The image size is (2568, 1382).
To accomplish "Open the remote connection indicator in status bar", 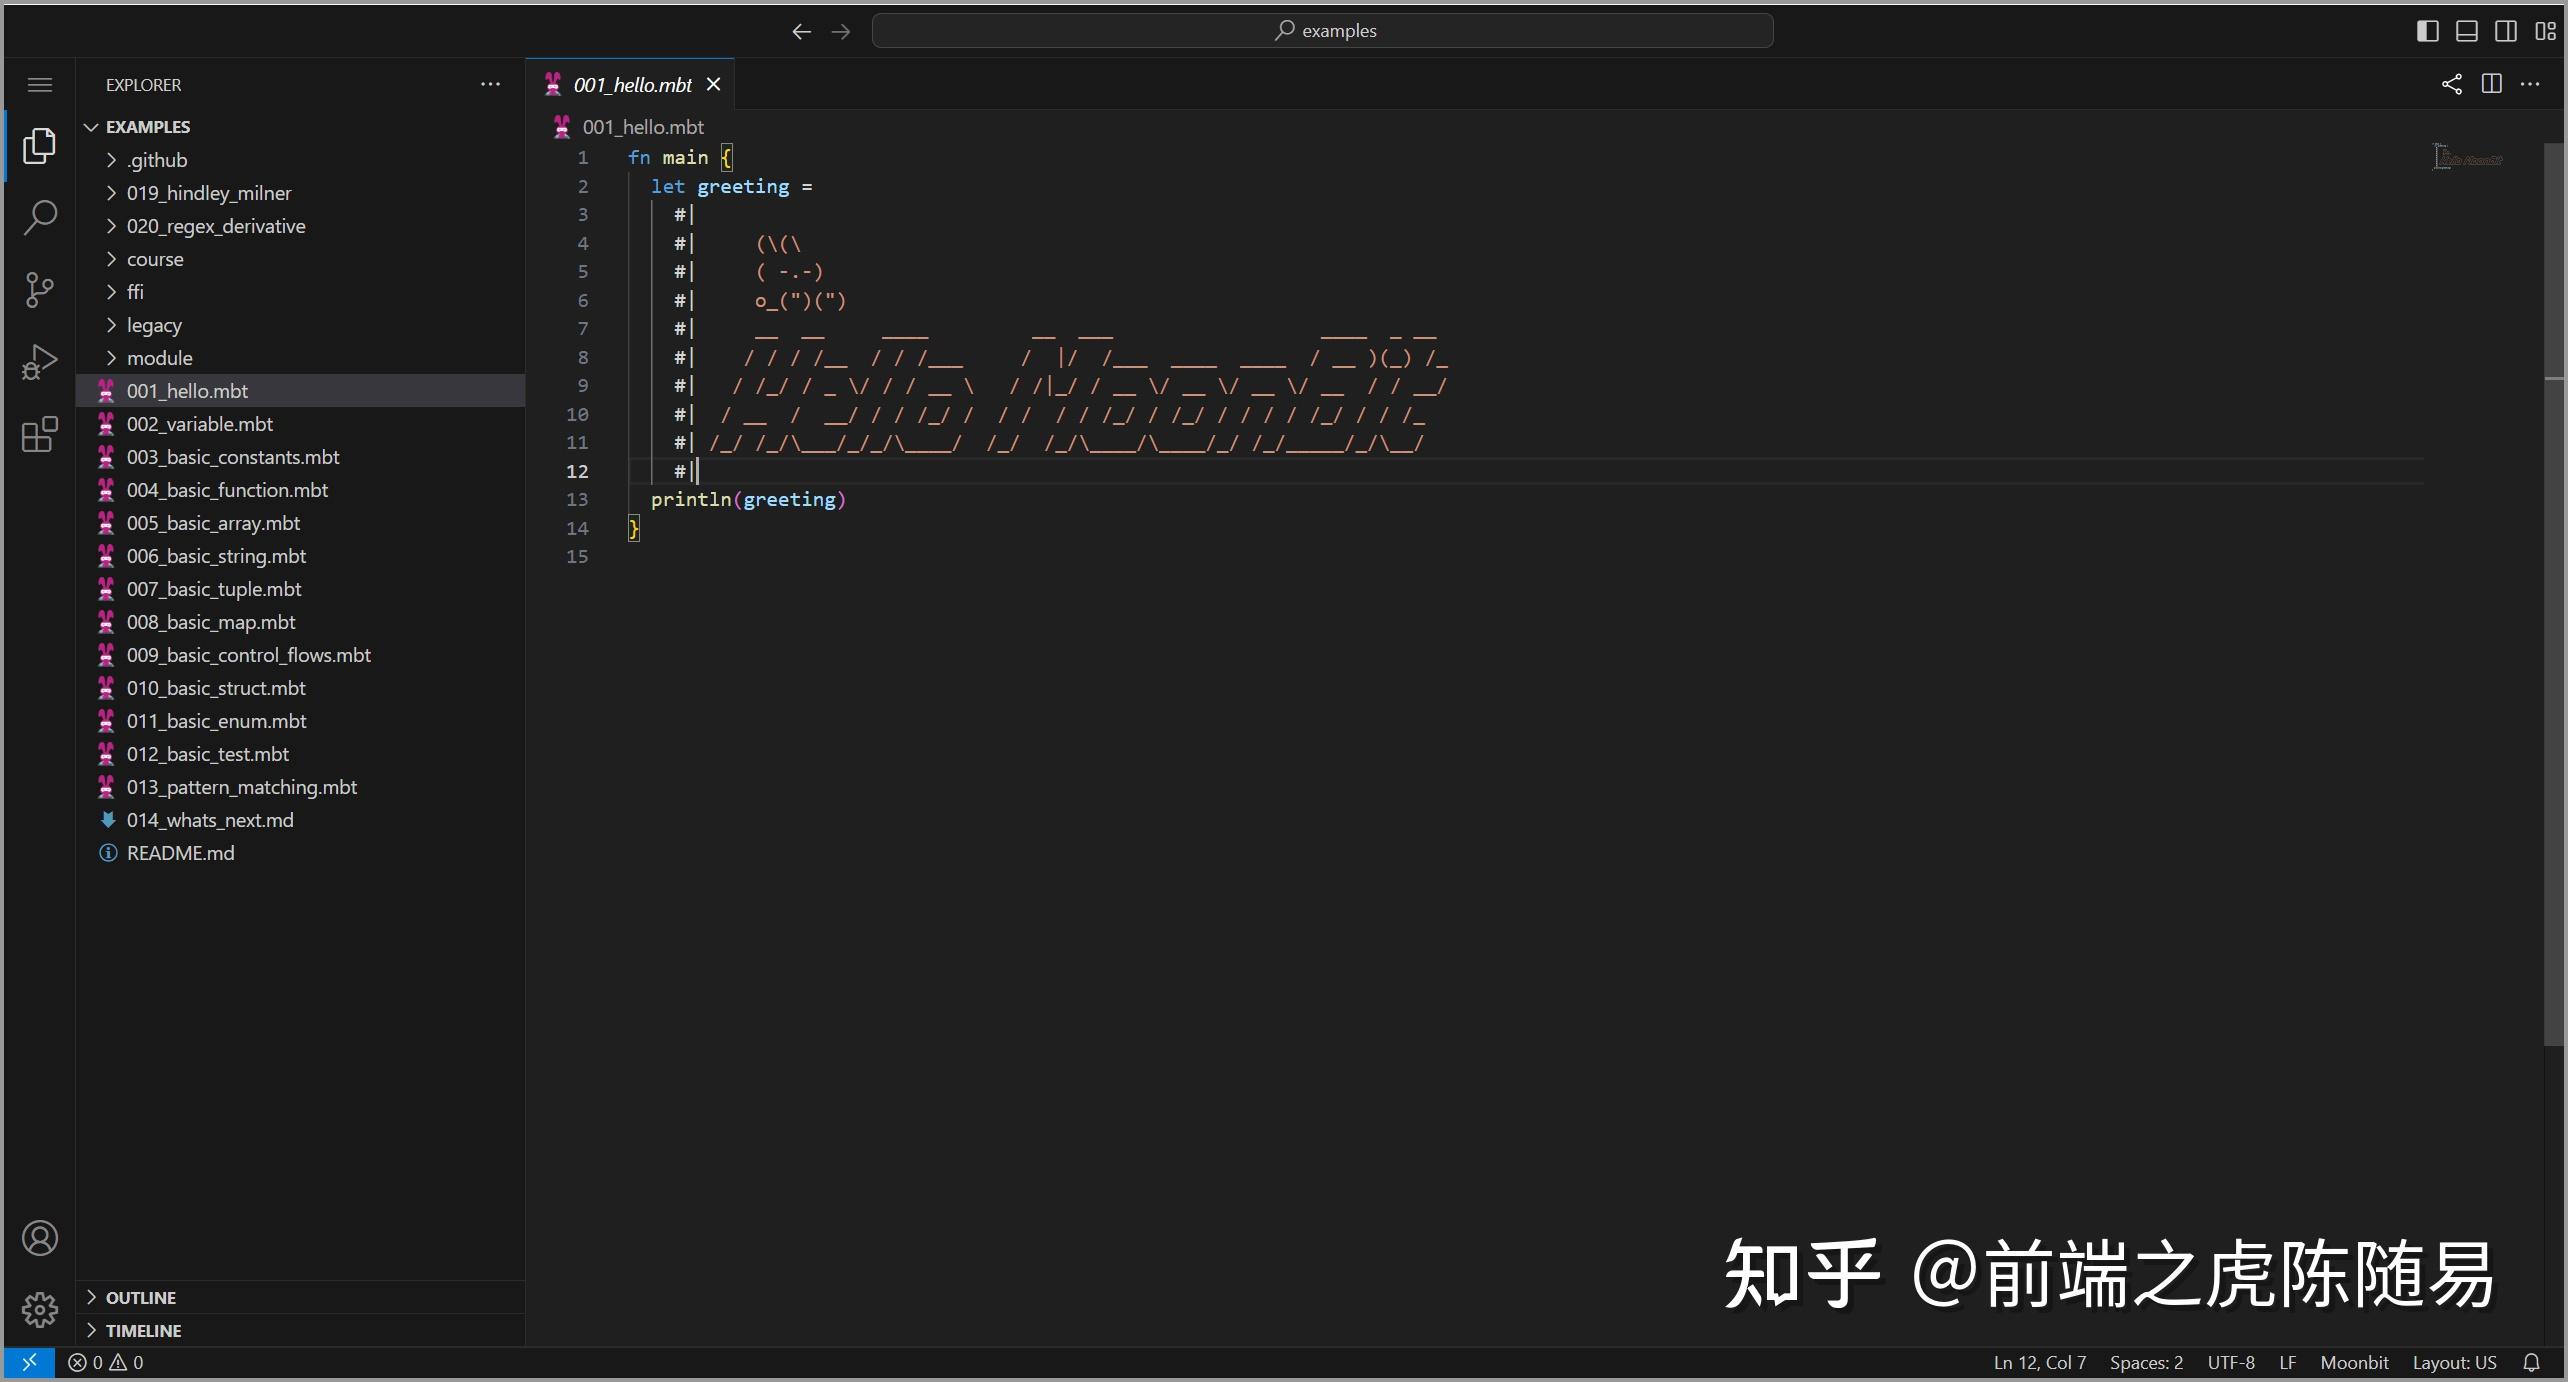I will 29,1361.
